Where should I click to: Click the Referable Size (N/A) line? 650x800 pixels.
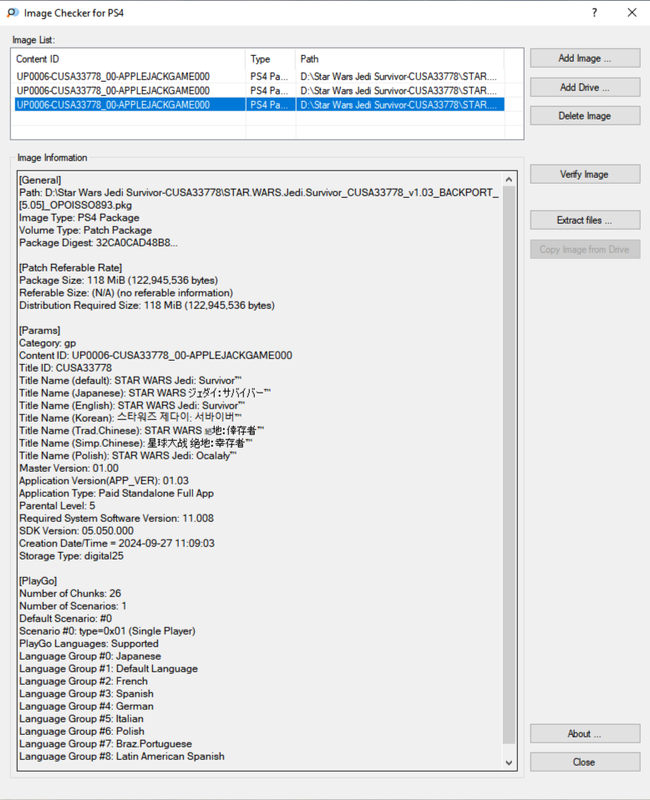click(126, 293)
